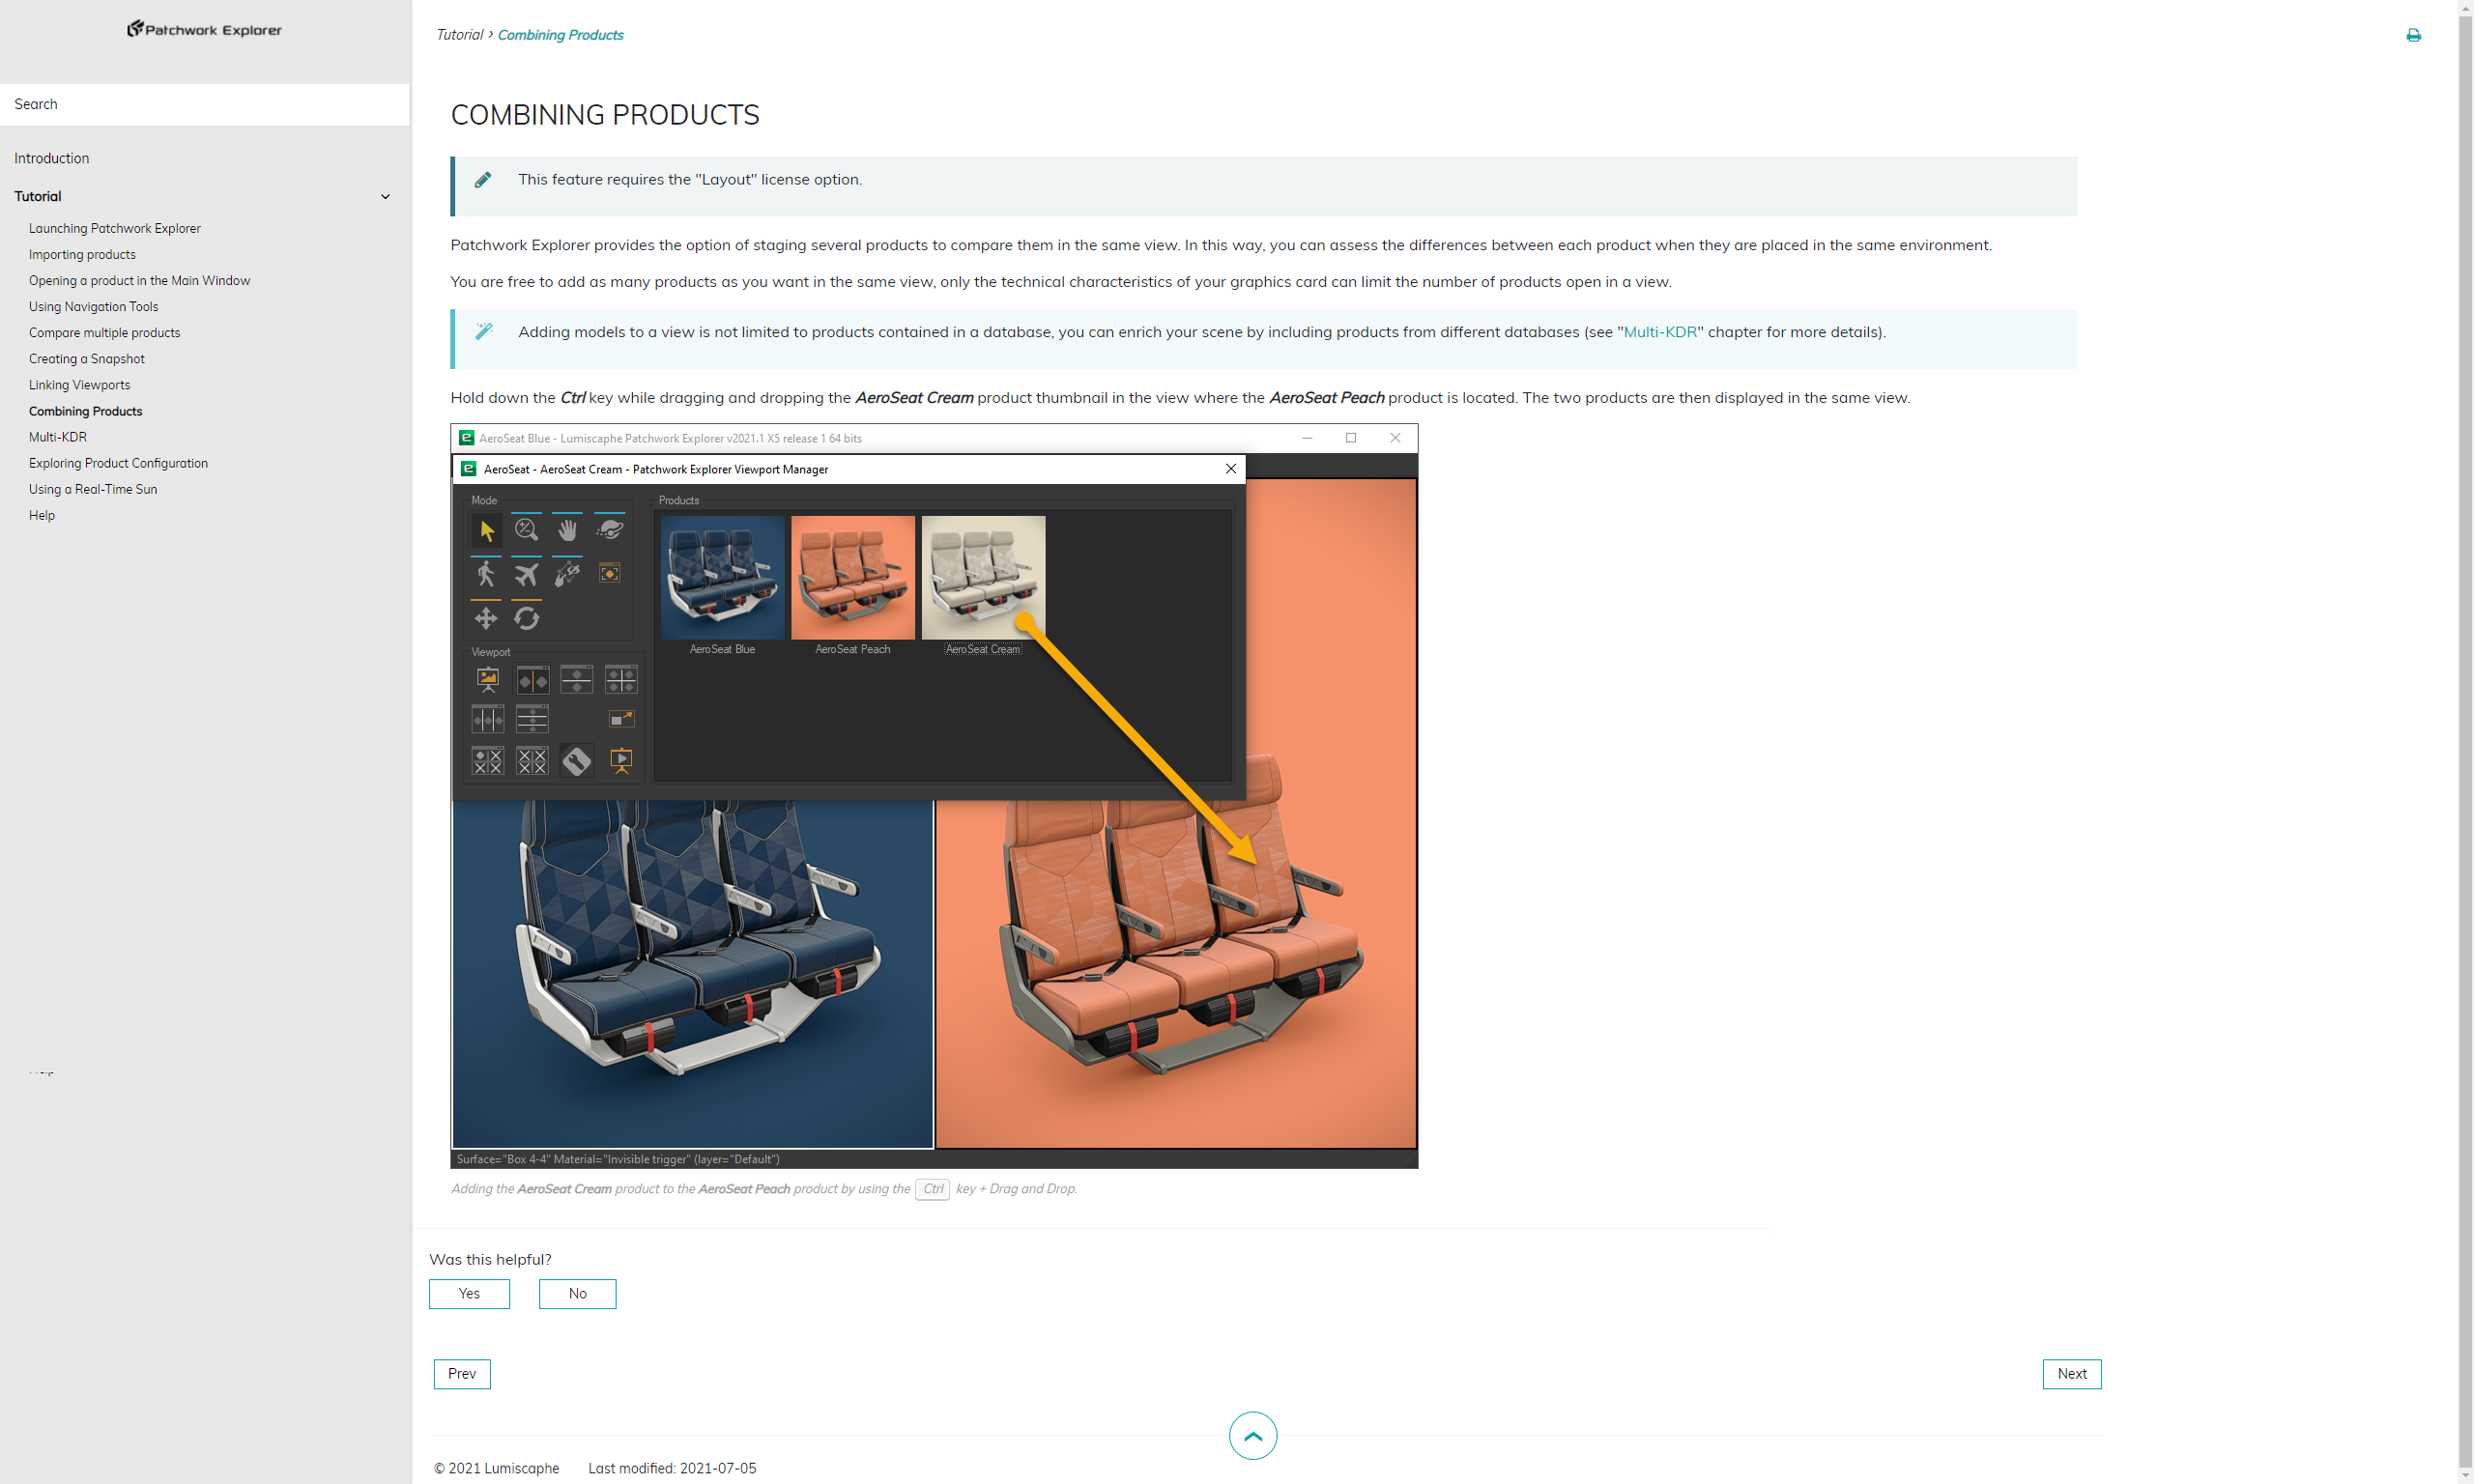Answer No to 'Was this helpful?'

tap(577, 1294)
